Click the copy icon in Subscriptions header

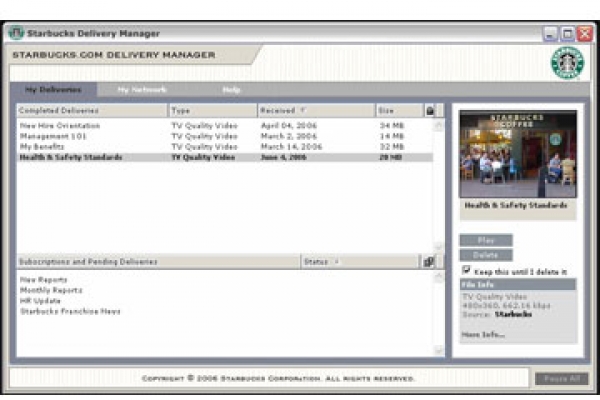[x=429, y=262]
